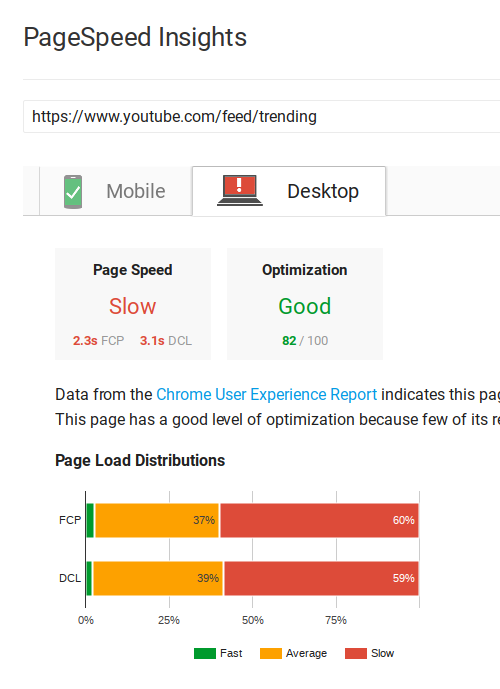
Task: Switch to the Mobile tab
Action: tap(116, 192)
